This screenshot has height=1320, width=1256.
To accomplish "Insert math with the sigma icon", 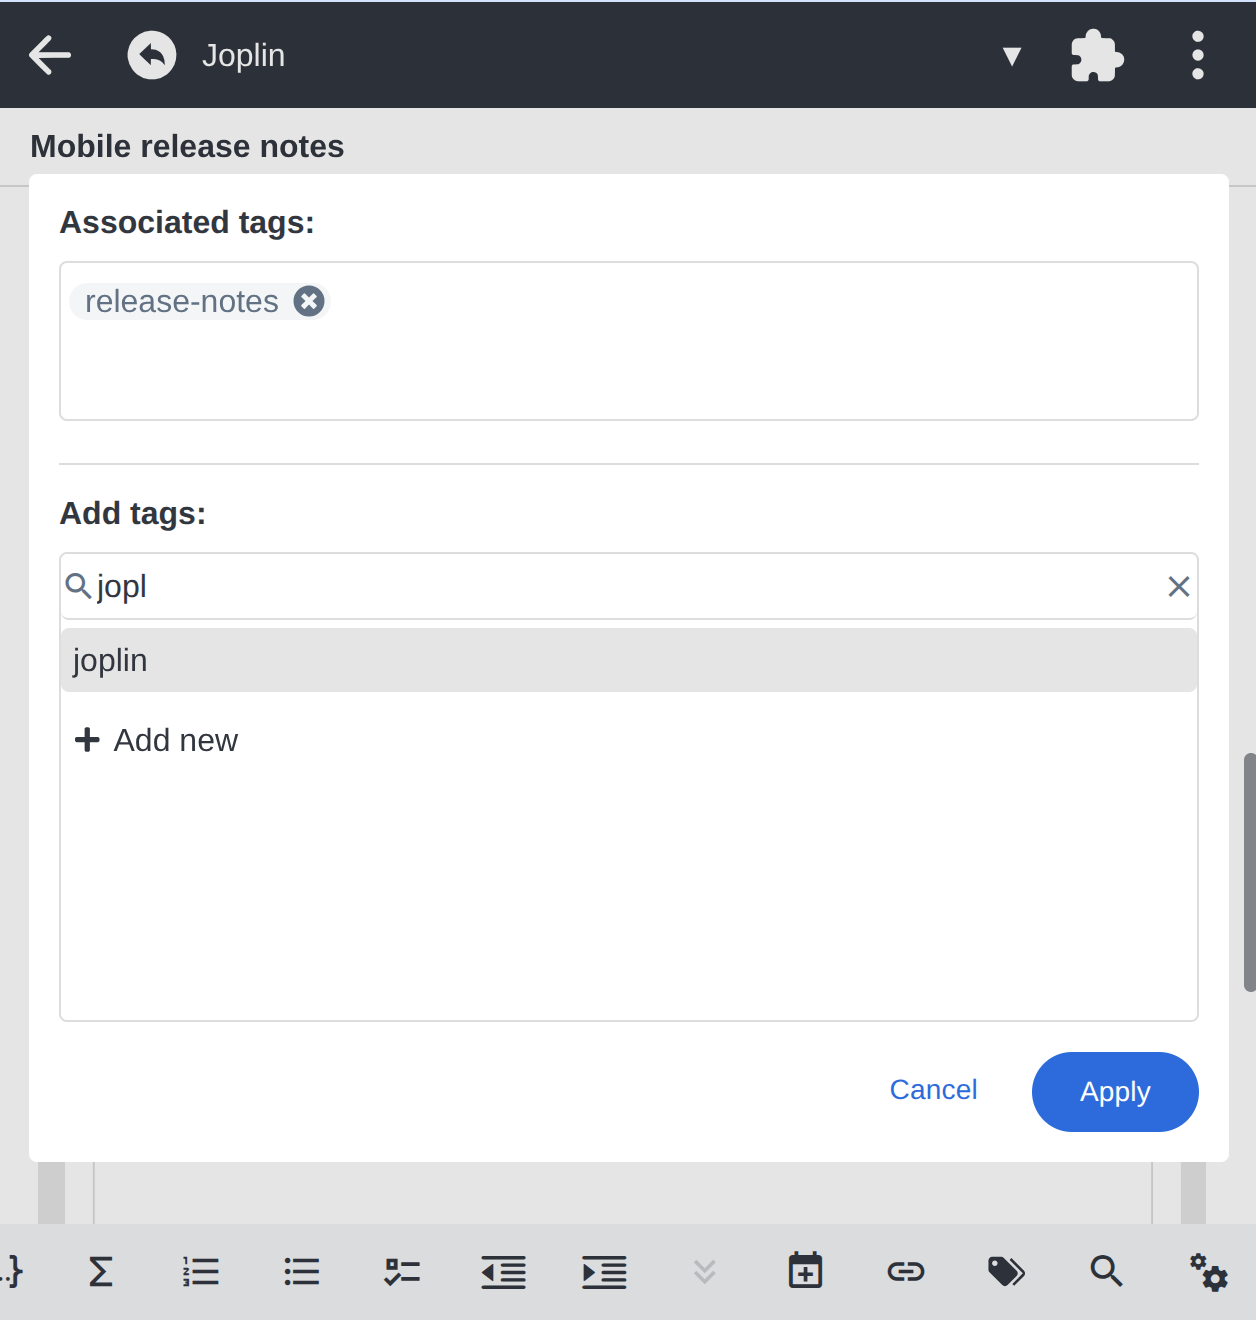I will (x=101, y=1272).
